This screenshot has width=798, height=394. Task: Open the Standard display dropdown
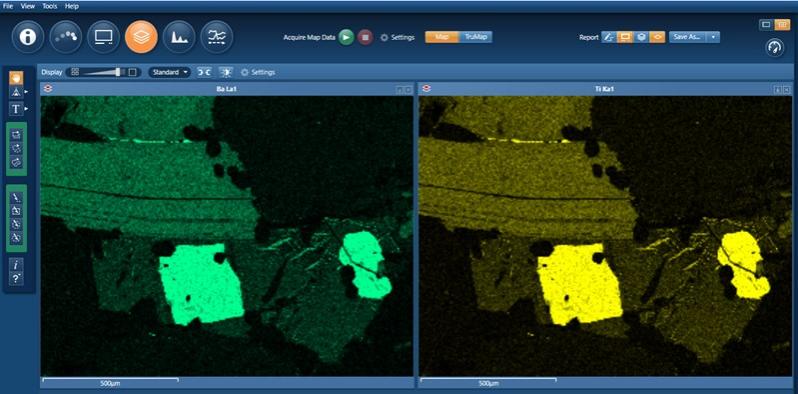[x=169, y=72]
